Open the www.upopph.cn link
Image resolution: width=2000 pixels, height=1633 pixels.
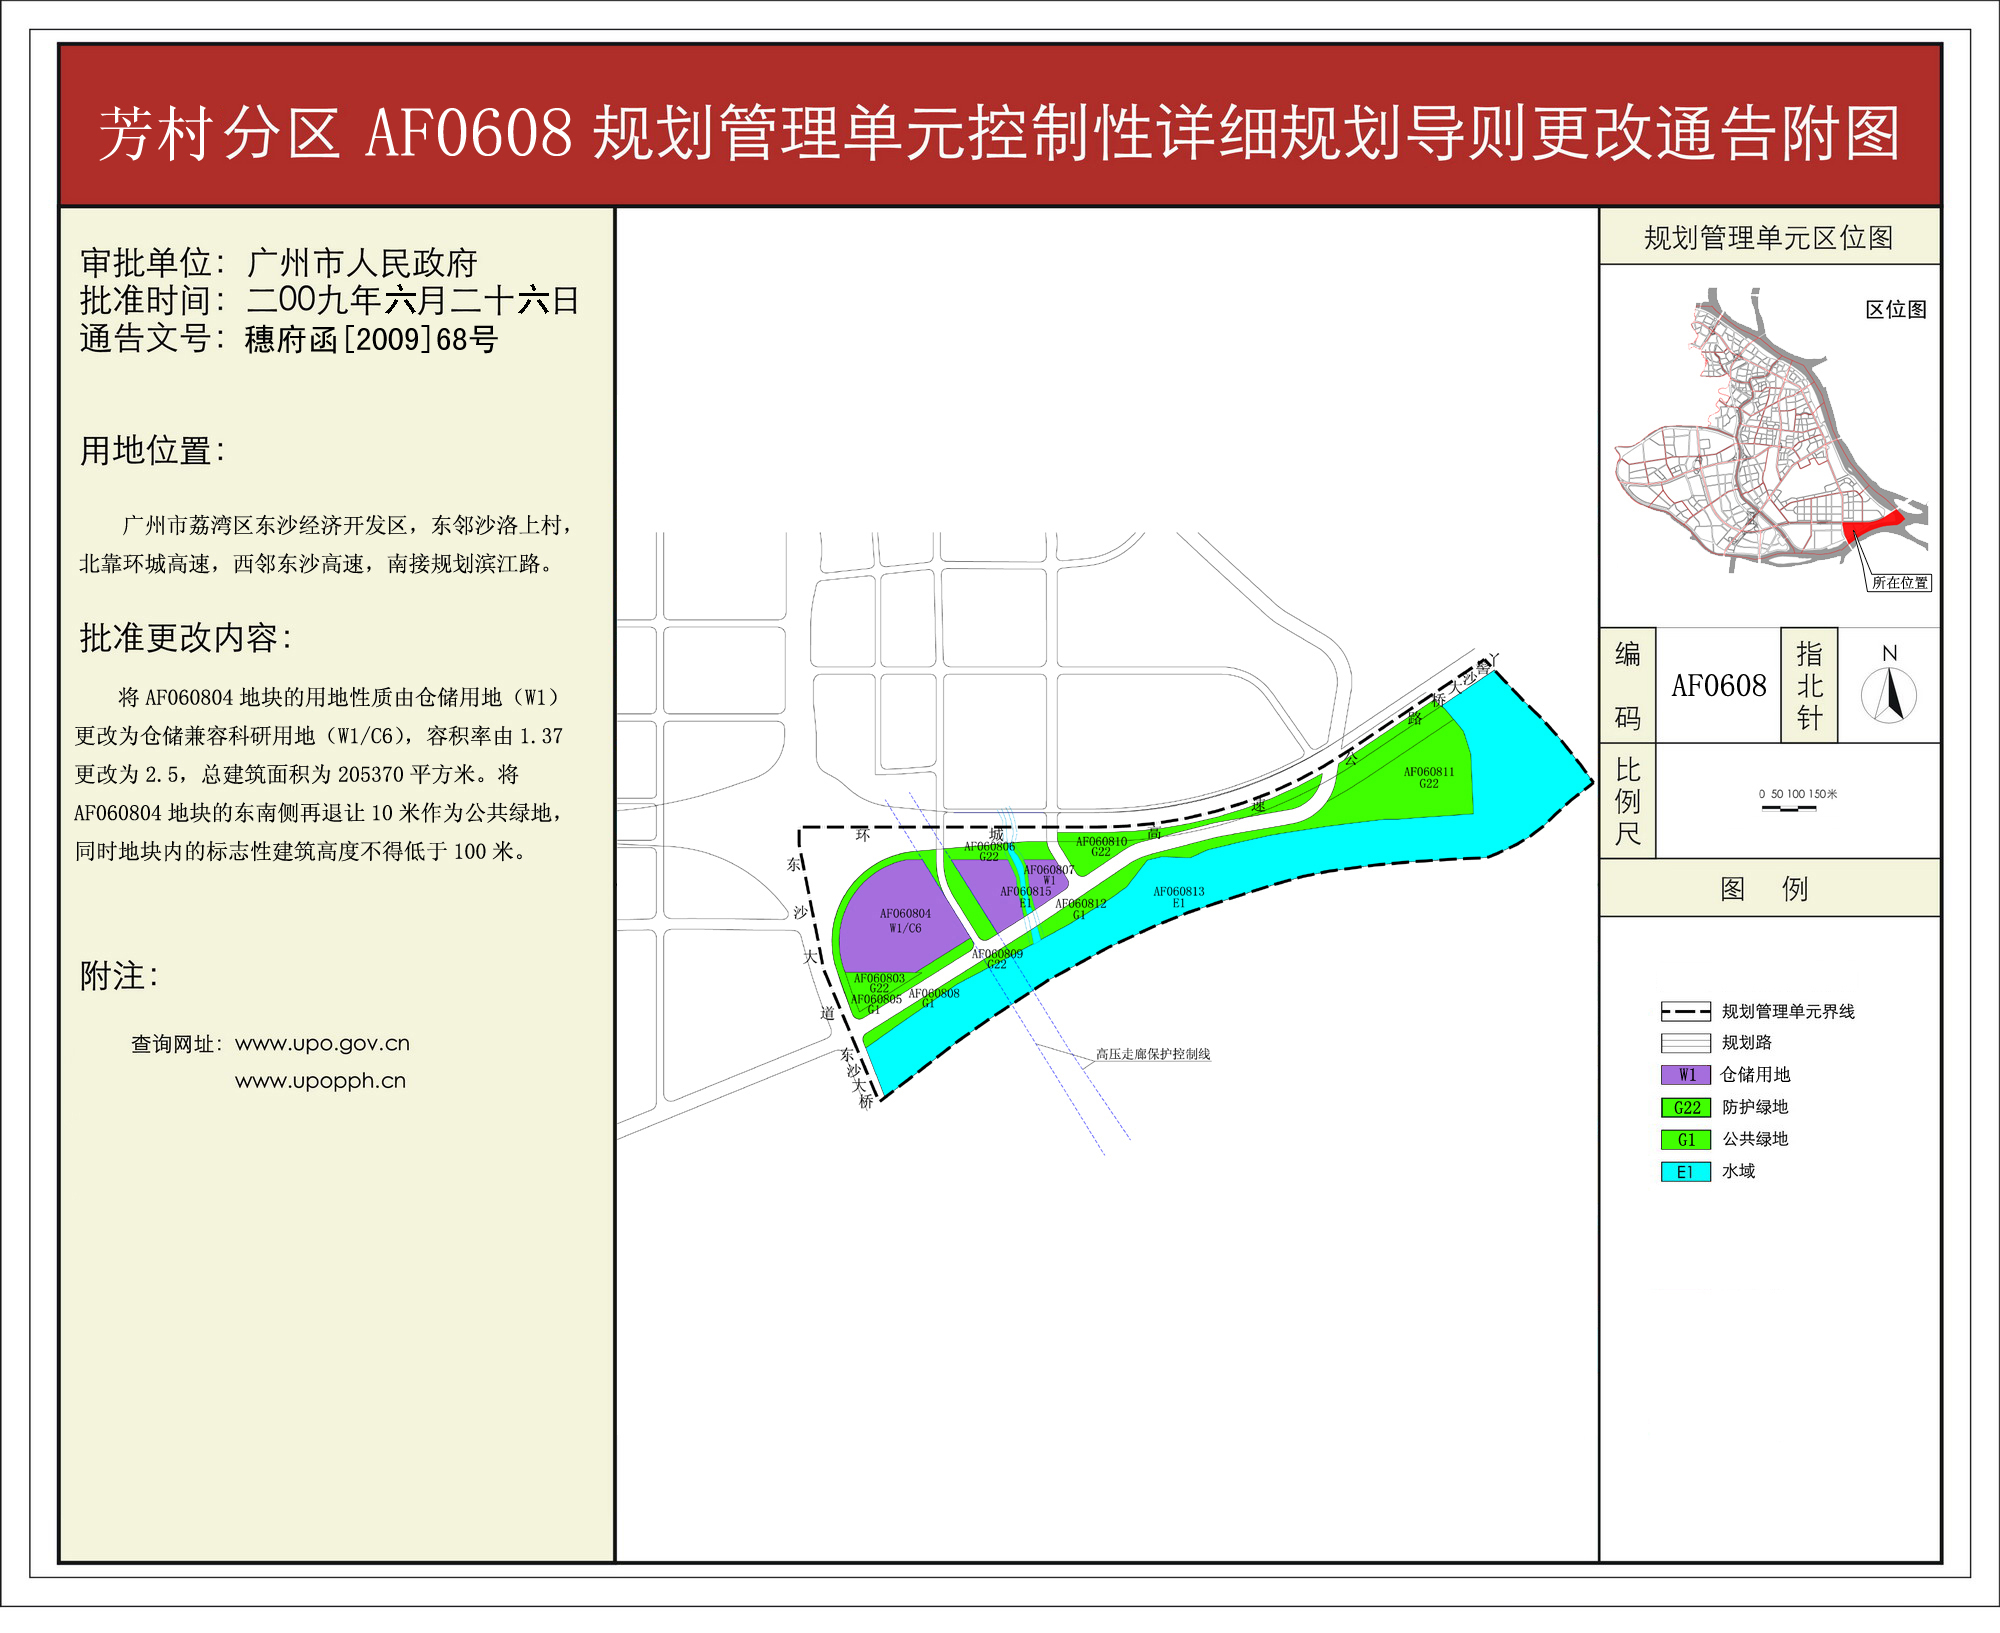coord(320,1081)
